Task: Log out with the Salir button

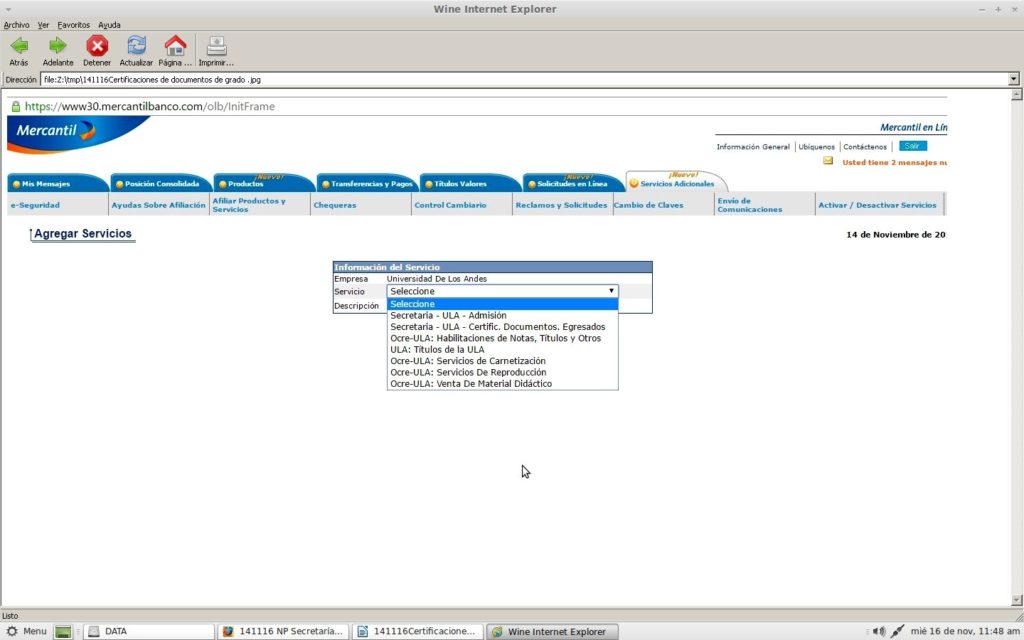Action: point(912,146)
